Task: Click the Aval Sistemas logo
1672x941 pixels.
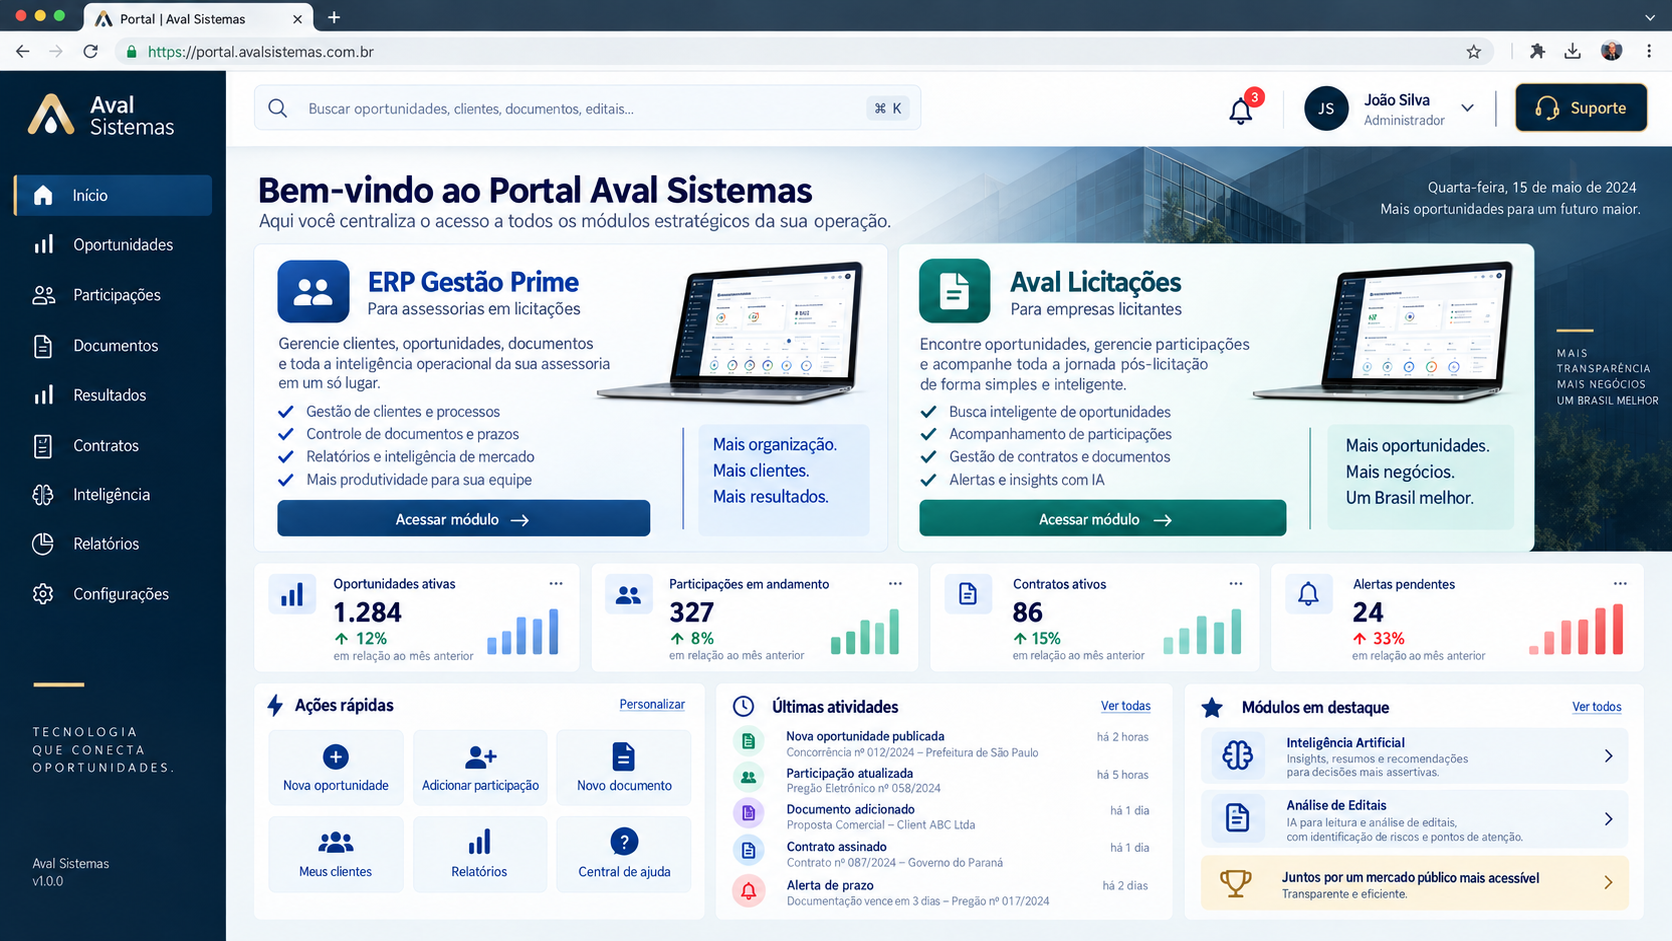Action: [x=101, y=115]
